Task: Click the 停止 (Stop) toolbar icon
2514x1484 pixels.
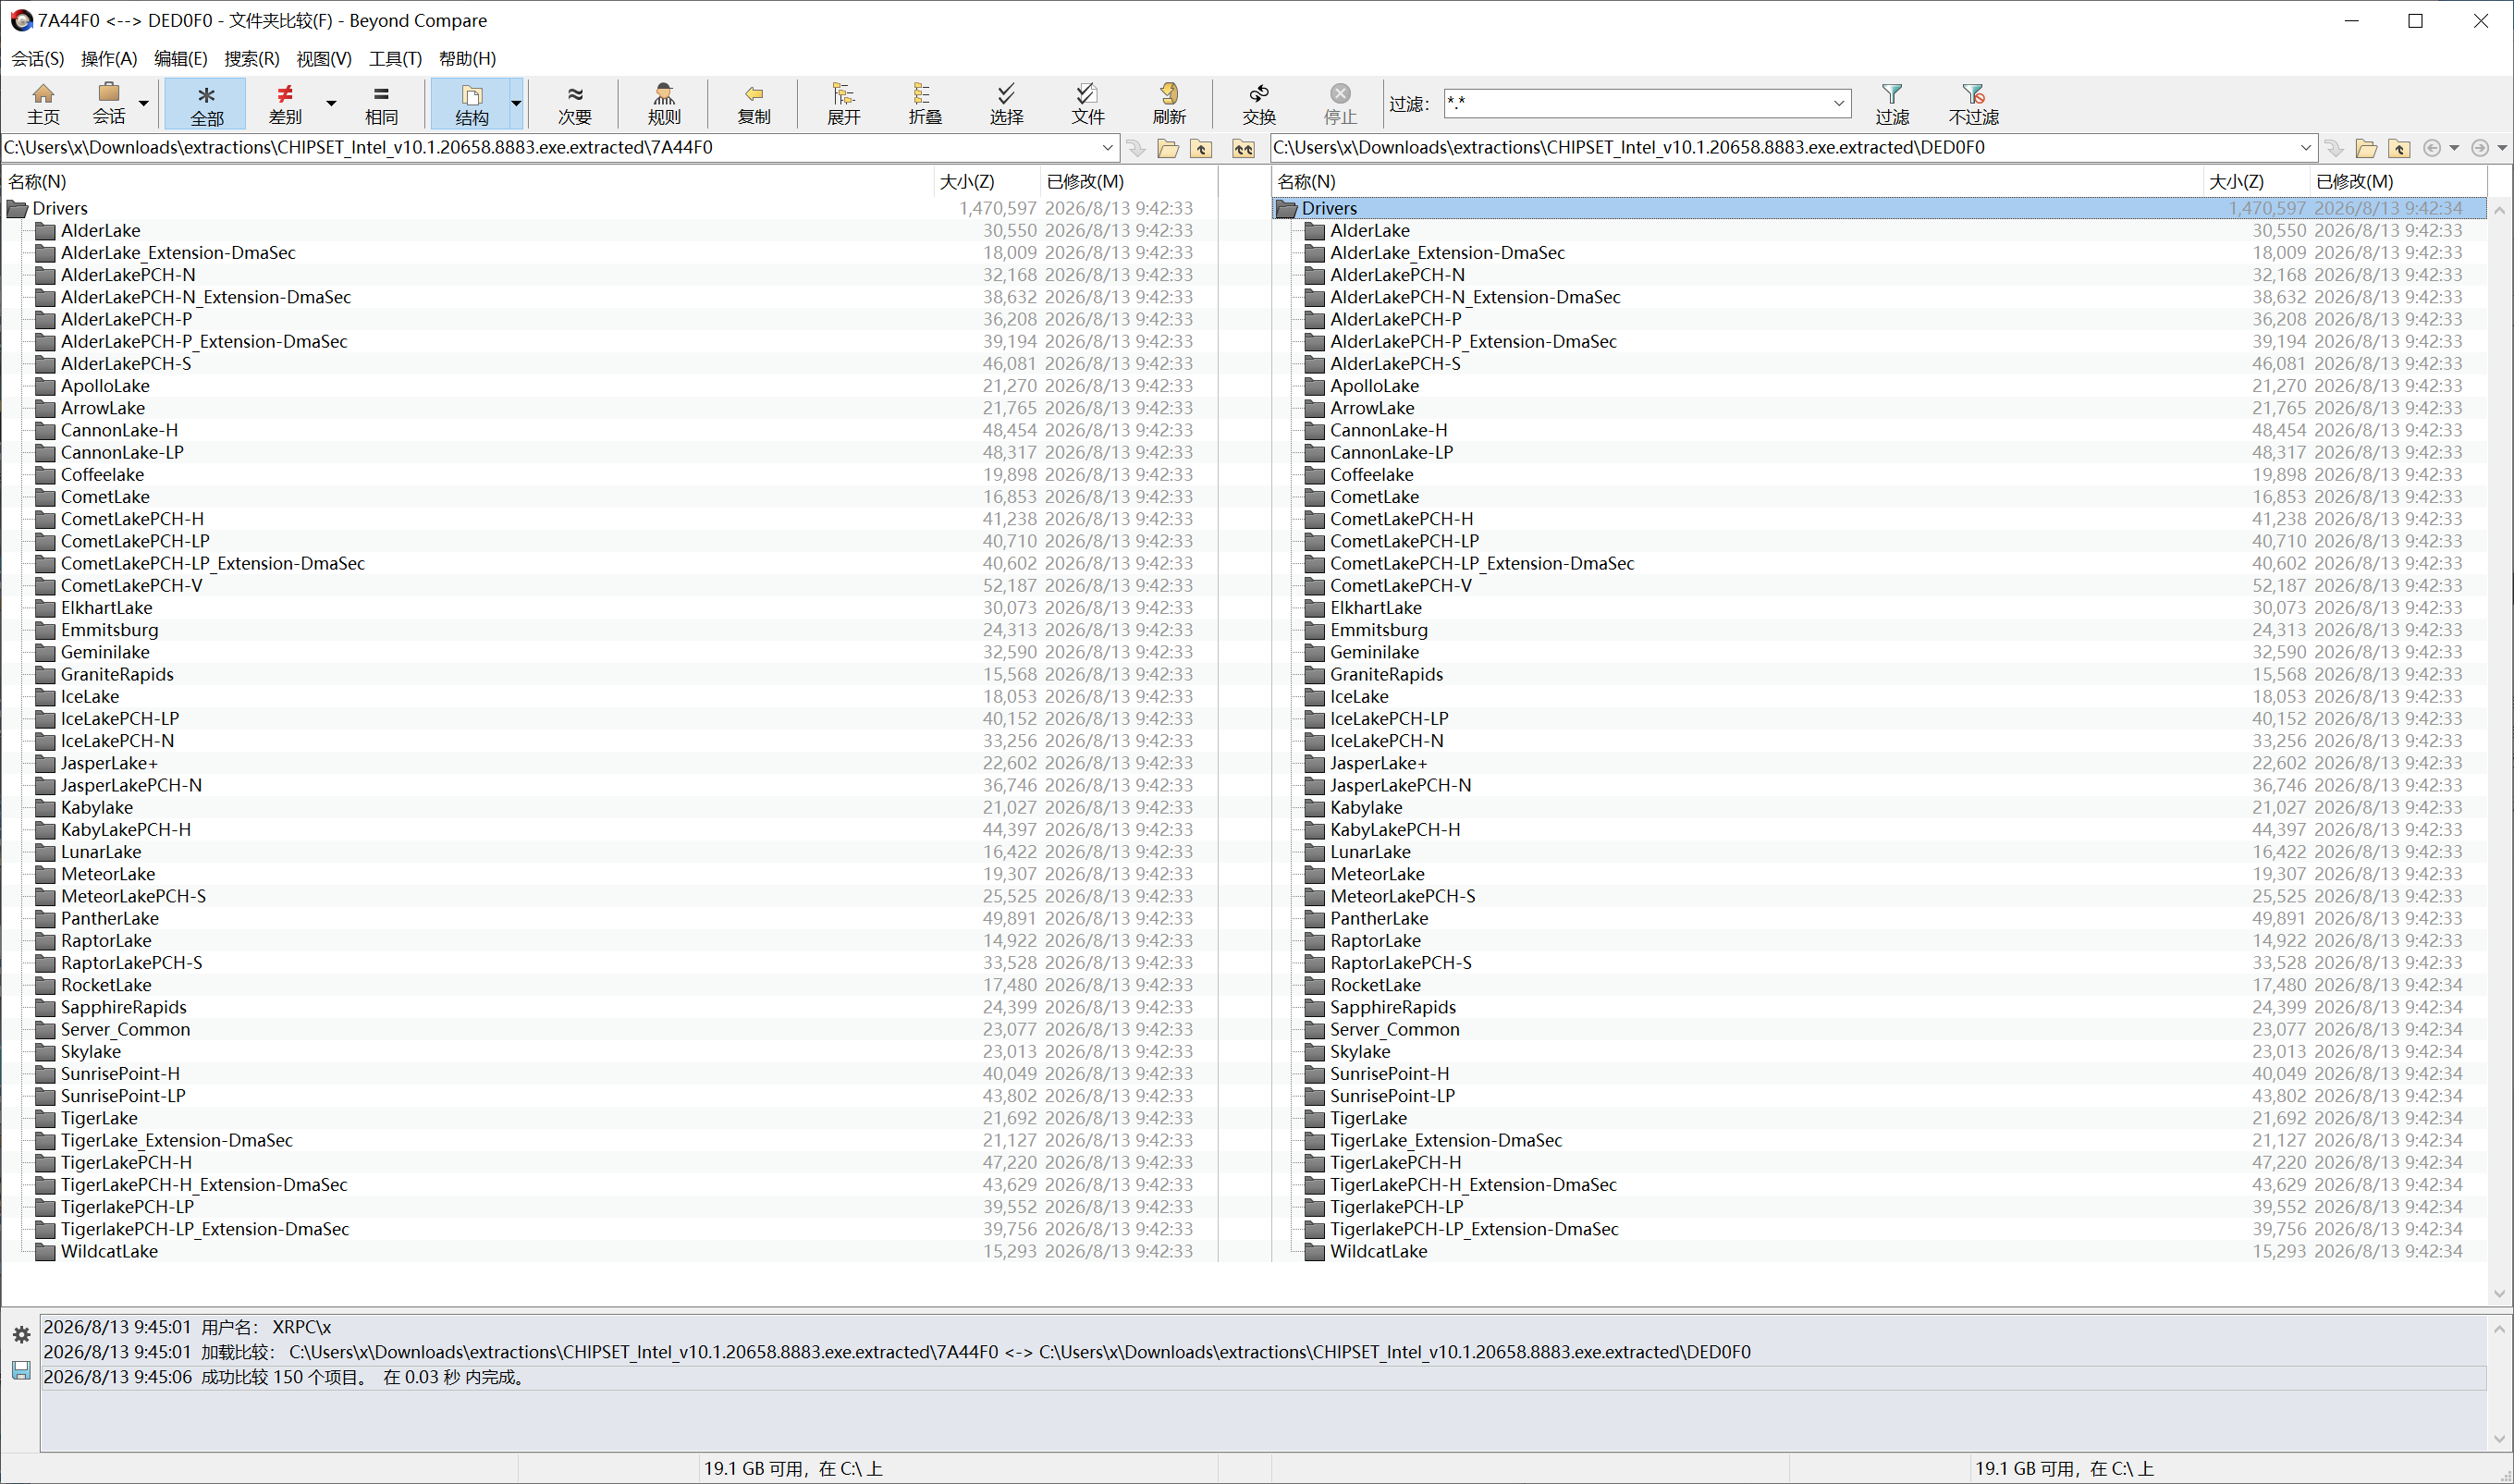Action: coord(1340,104)
